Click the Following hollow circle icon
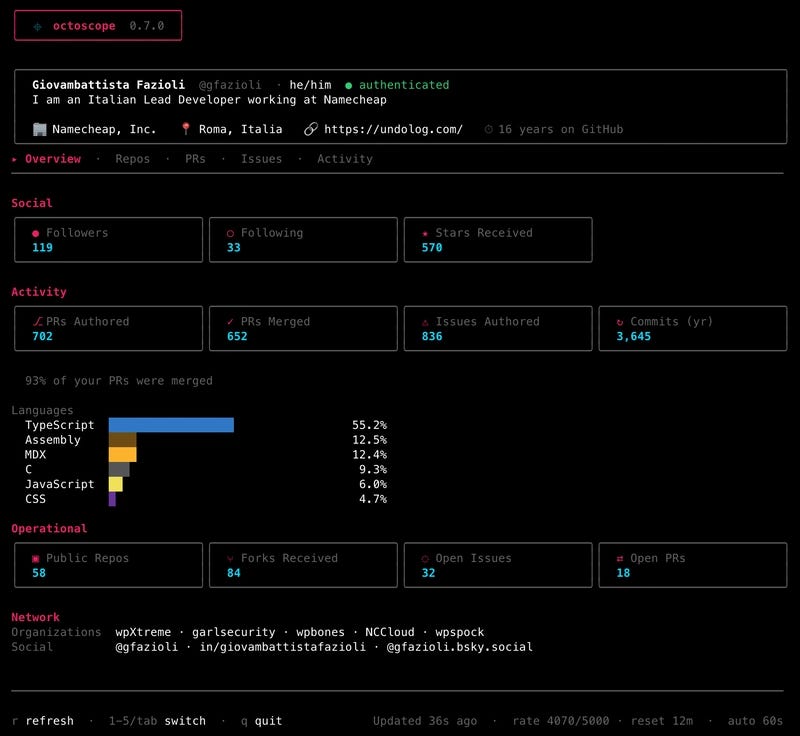800x736 pixels. click(x=230, y=234)
